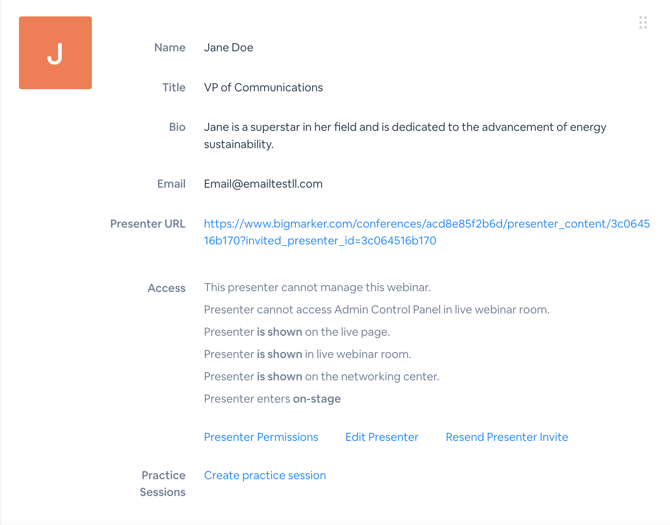670x525 pixels.
Task: Click the orange J avatar thumbnail
Action: coord(55,53)
